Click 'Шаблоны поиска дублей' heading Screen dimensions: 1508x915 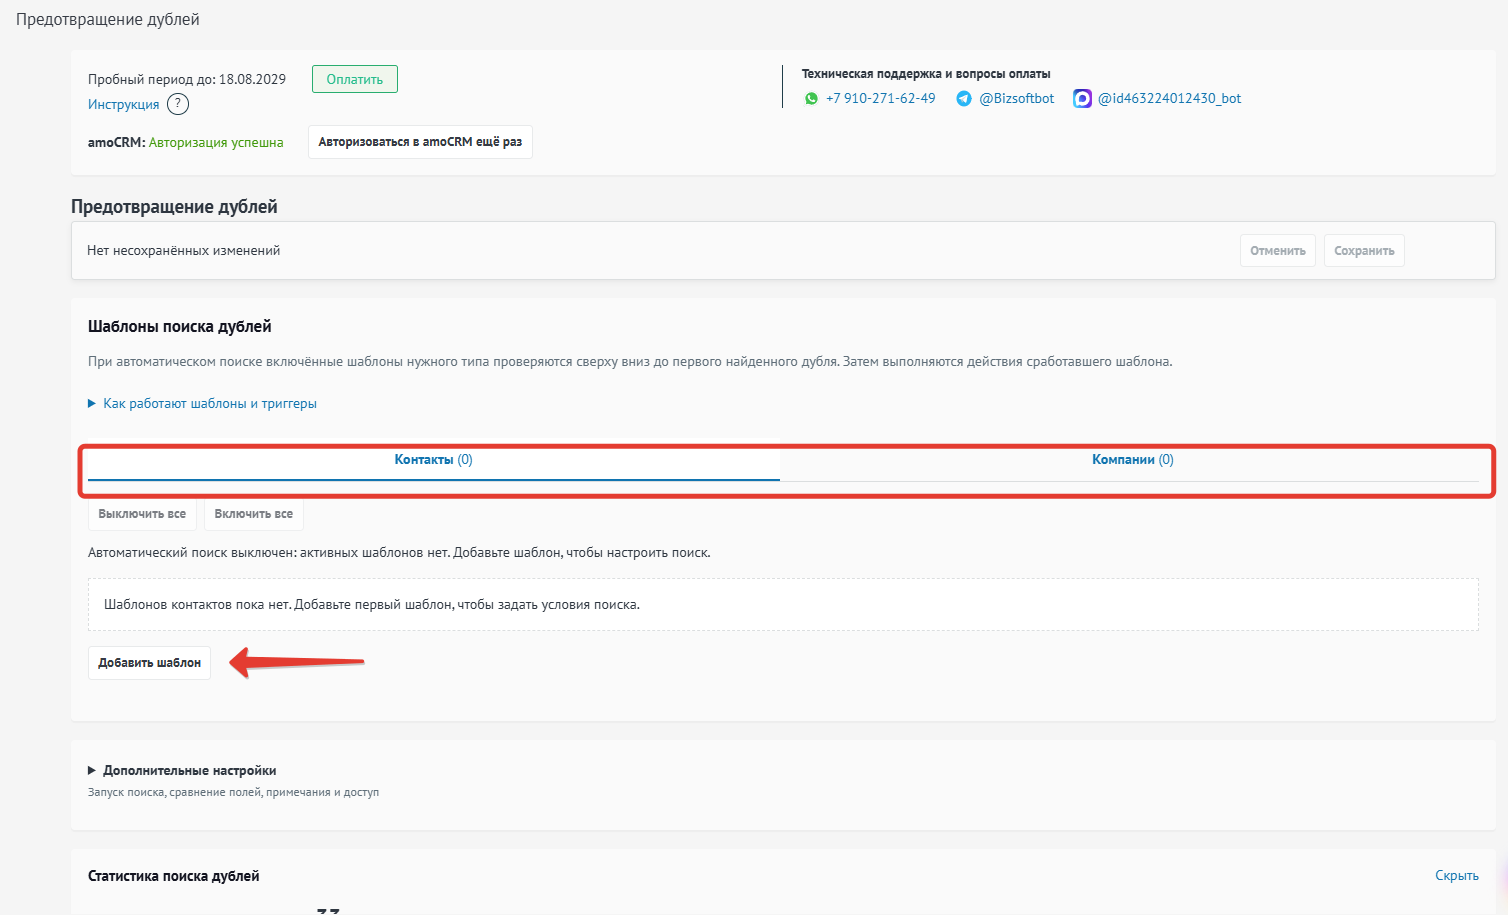[x=180, y=326]
